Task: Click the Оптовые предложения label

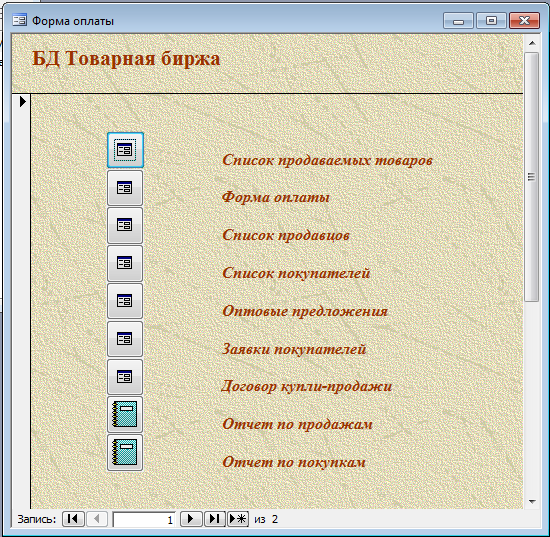Action: coord(305,311)
